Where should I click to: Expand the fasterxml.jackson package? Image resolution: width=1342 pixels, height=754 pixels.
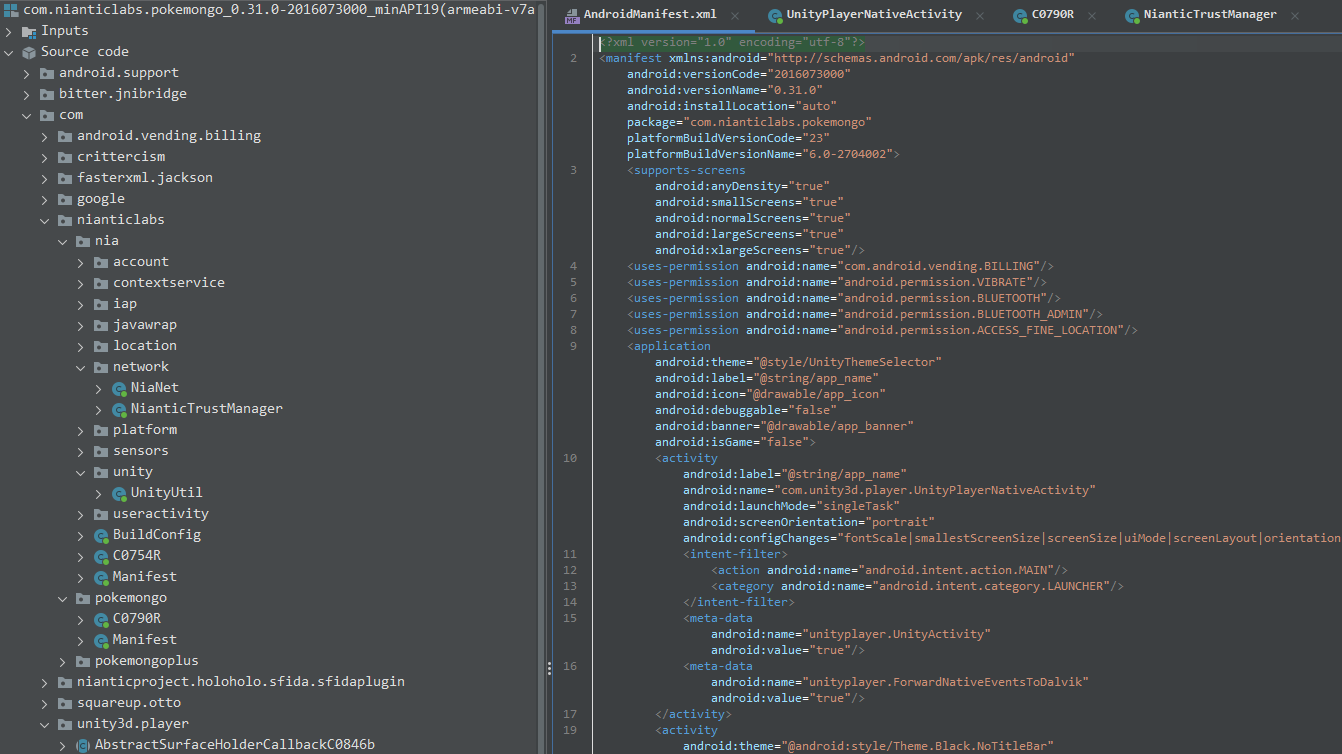[x=45, y=178]
